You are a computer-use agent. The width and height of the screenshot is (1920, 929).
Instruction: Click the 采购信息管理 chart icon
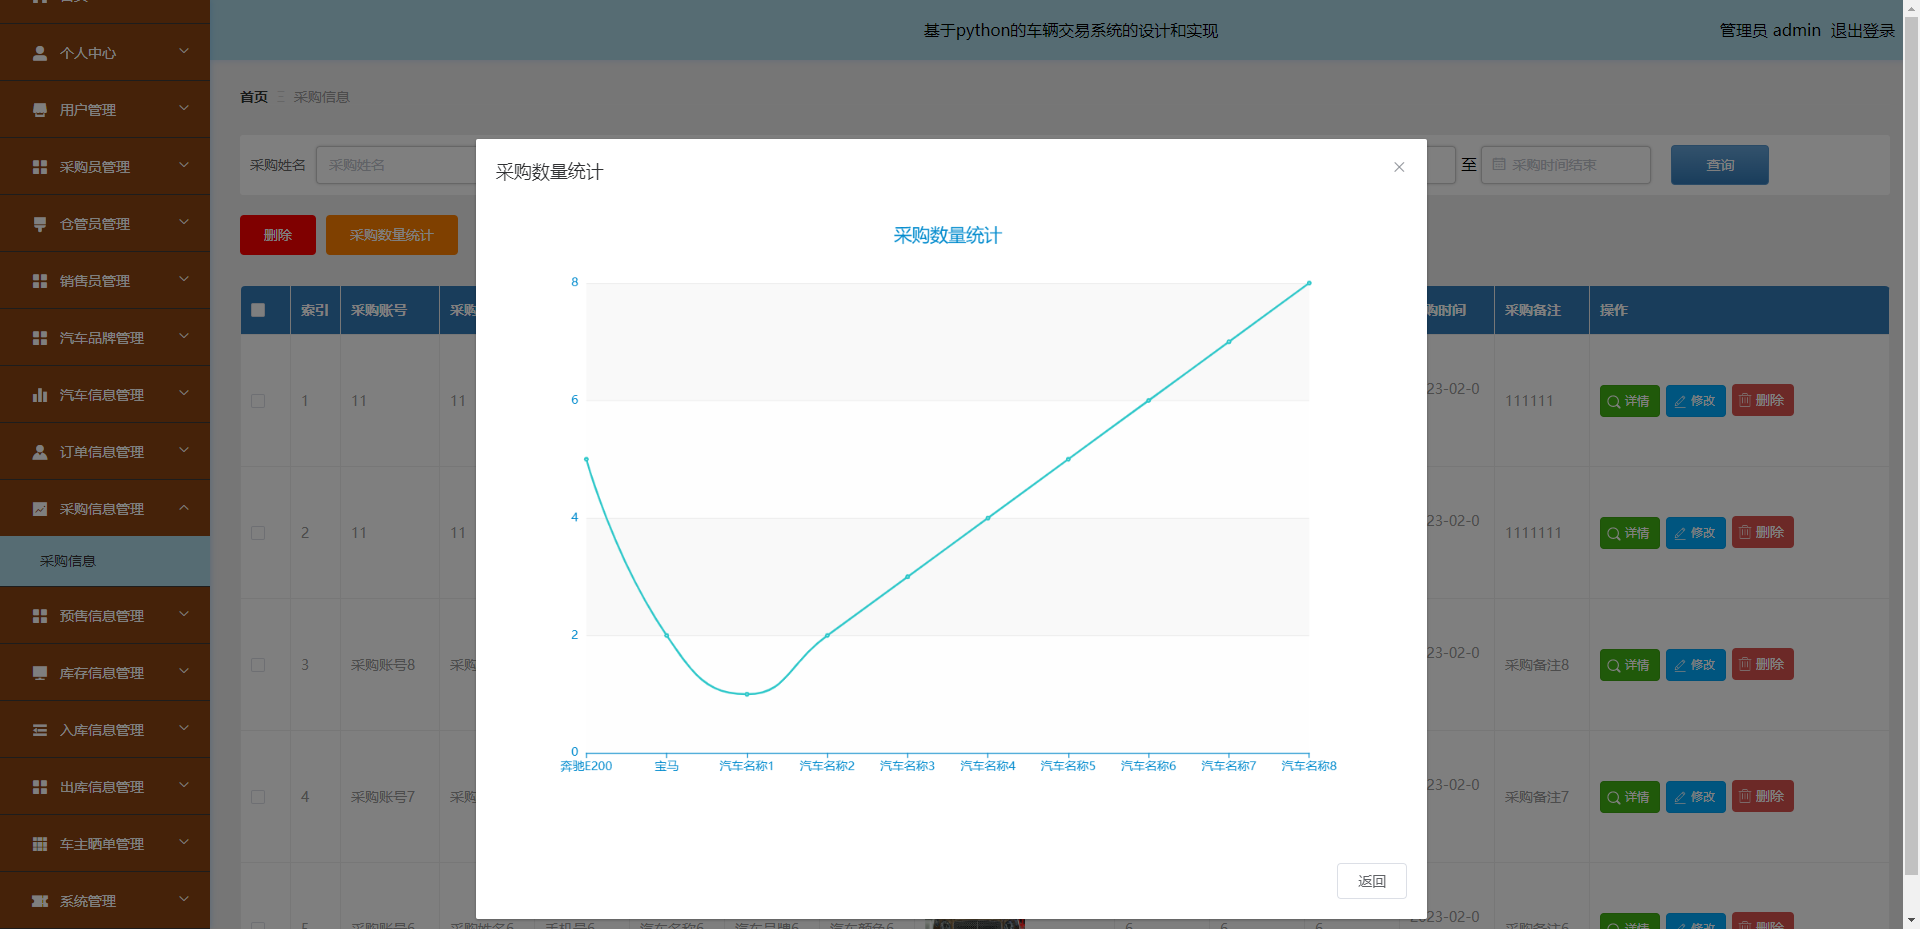[40, 509]
